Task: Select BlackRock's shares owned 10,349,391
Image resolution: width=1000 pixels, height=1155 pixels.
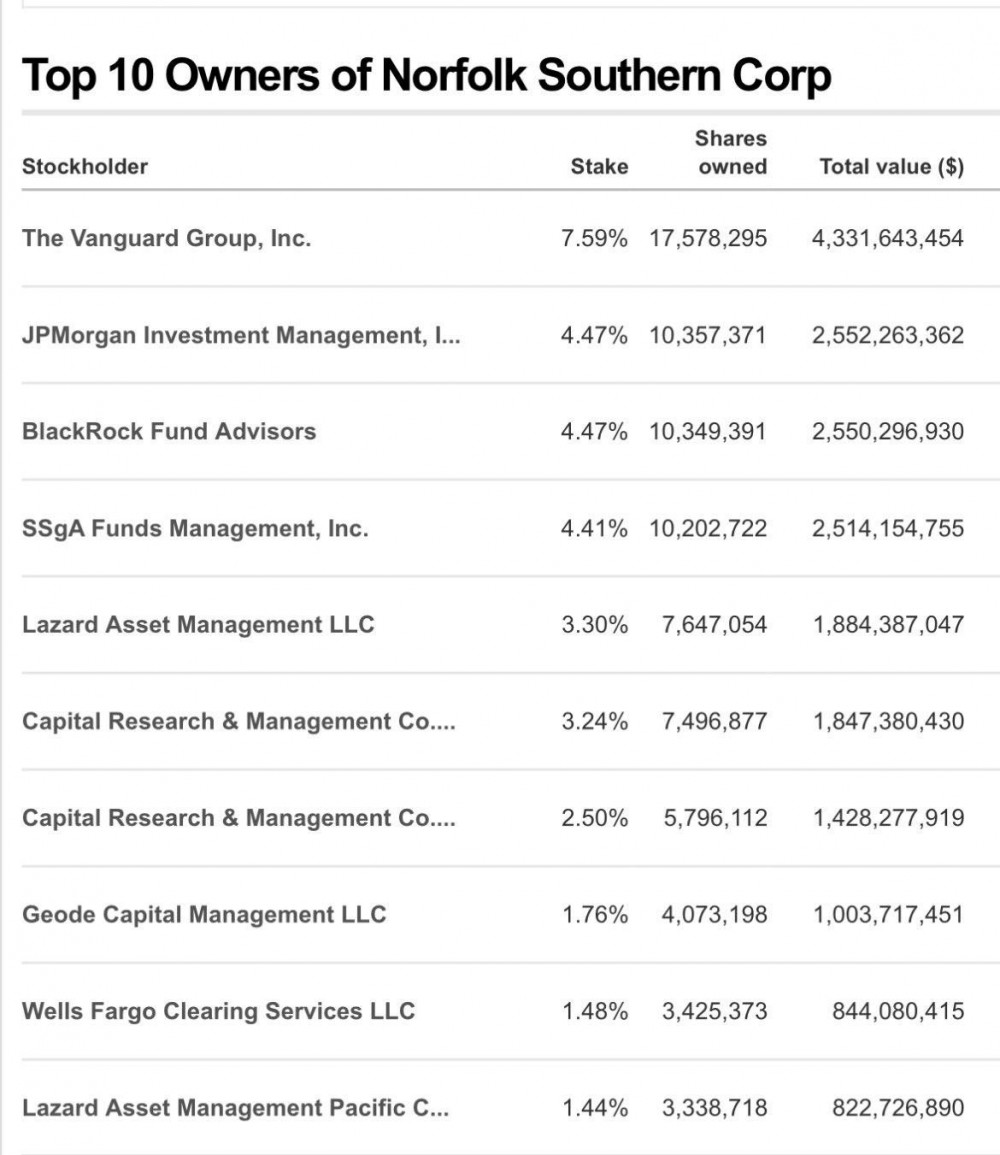Action: [708, 432]
